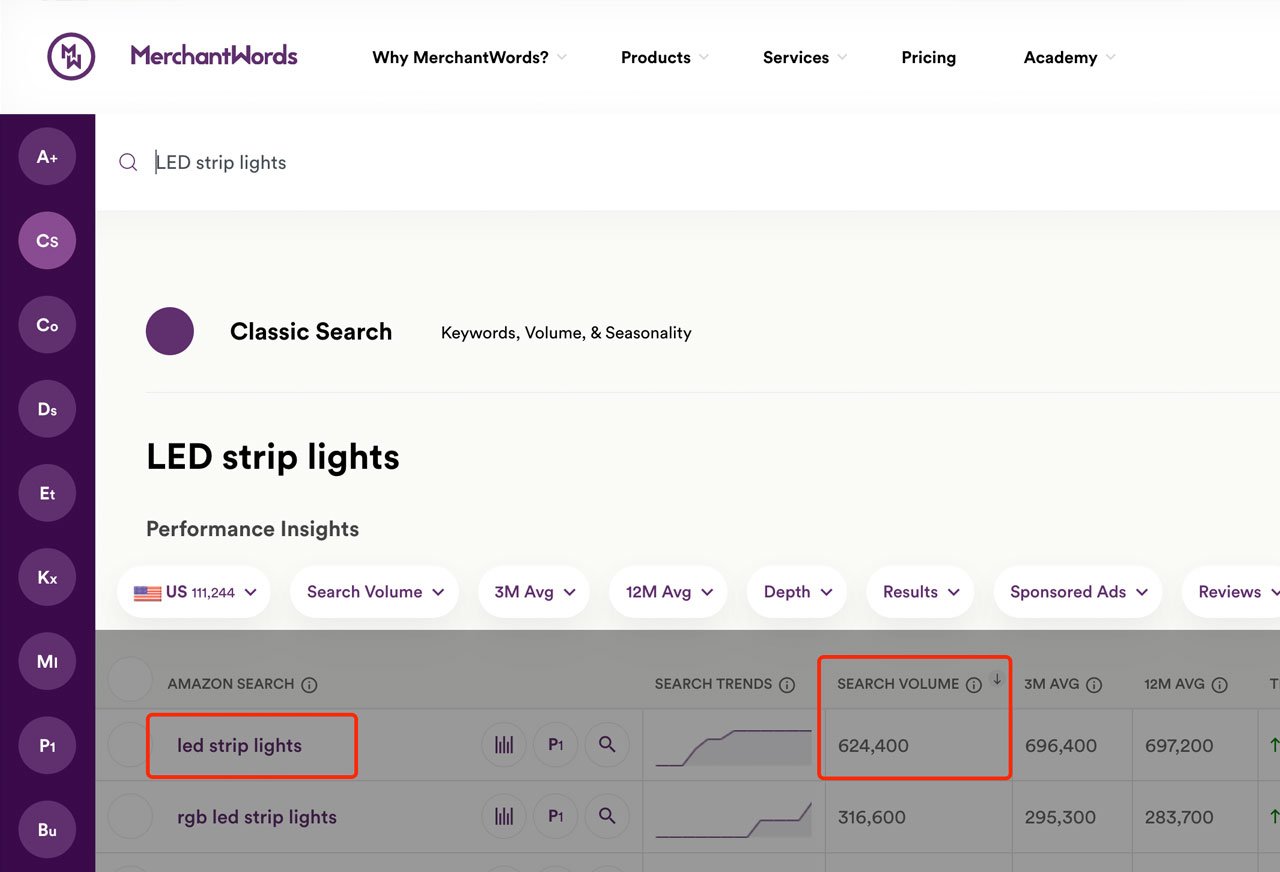Toggle the select-all circle in table header
Image resolution: width=1280 pixels, height=872 pixels.
click(x=130, y=680)
